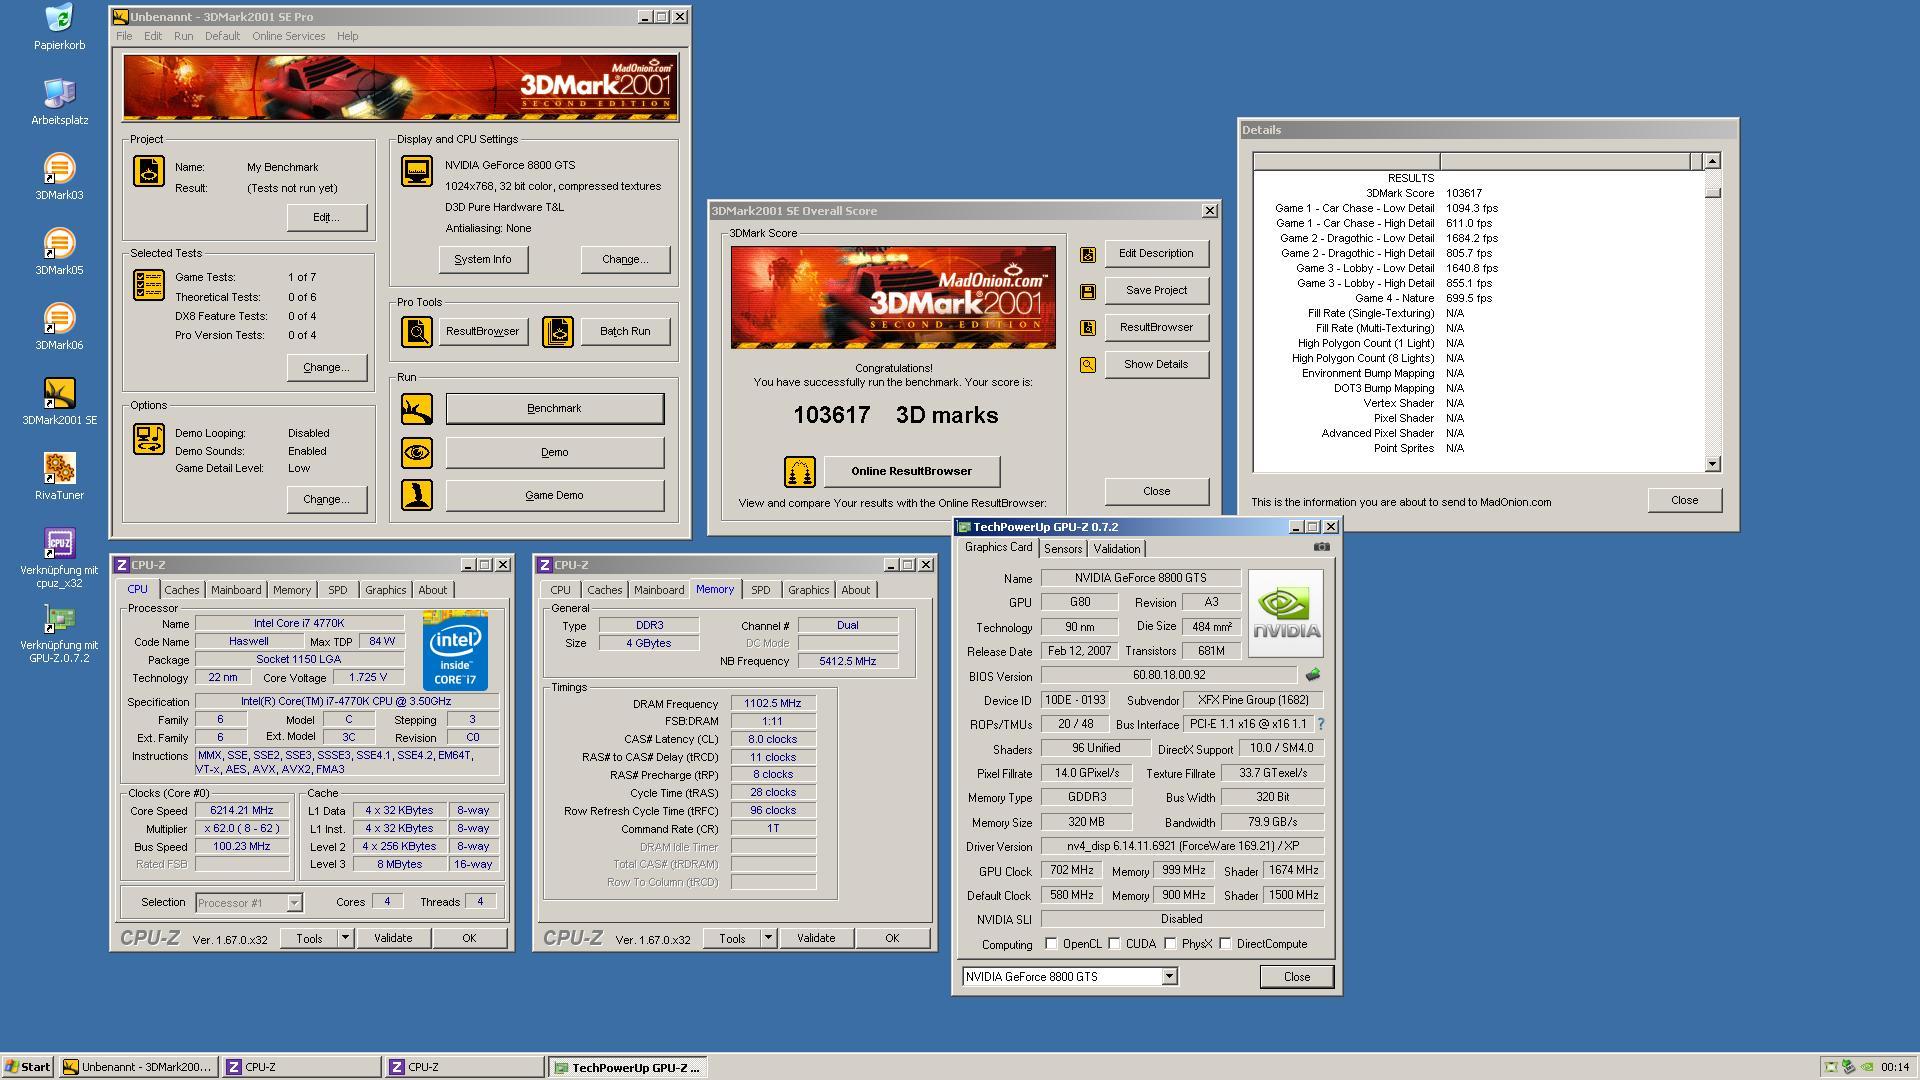Switch to TechPowerUp GPU-Z taskbar item
The image size is (1920, 1080).
point(627,1067)
